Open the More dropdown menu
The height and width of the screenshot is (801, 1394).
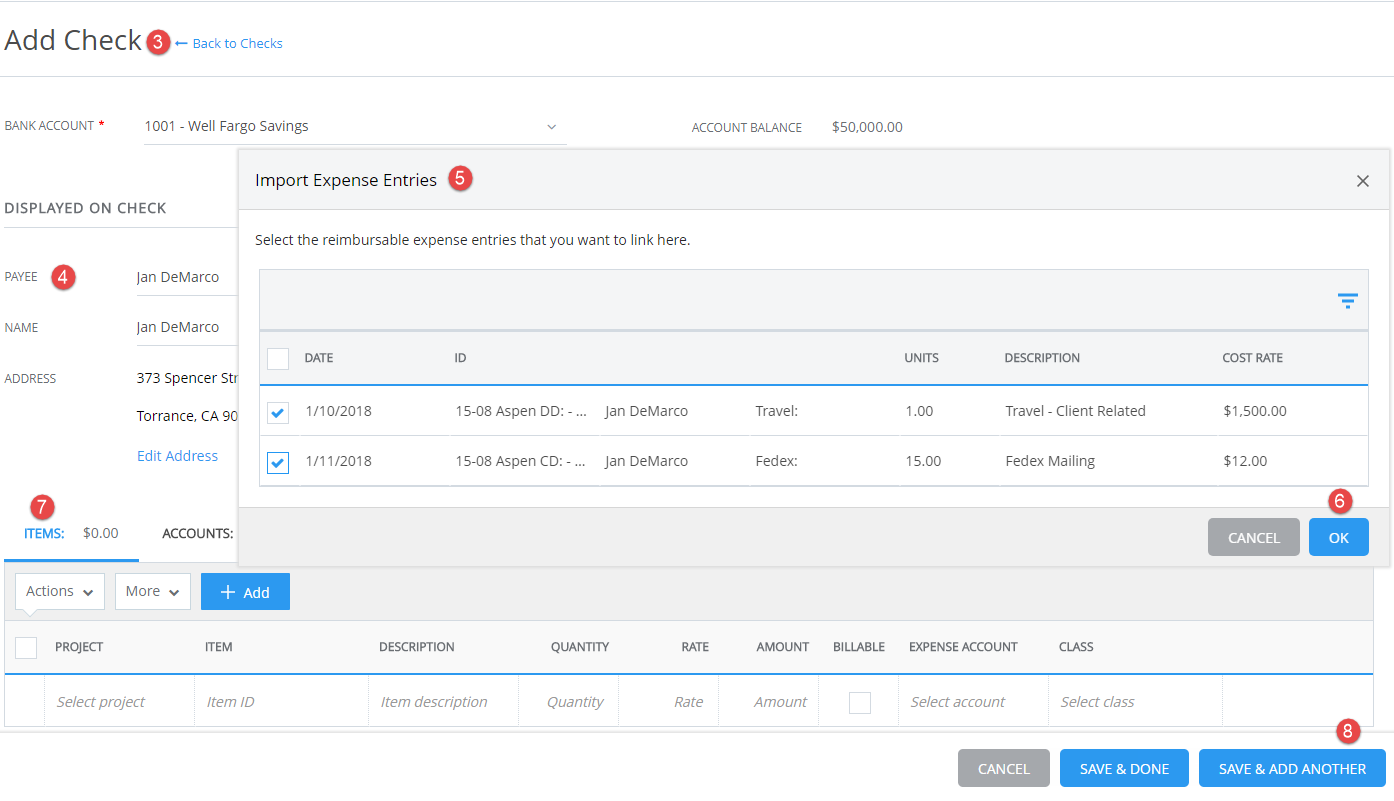coord(152,592)
